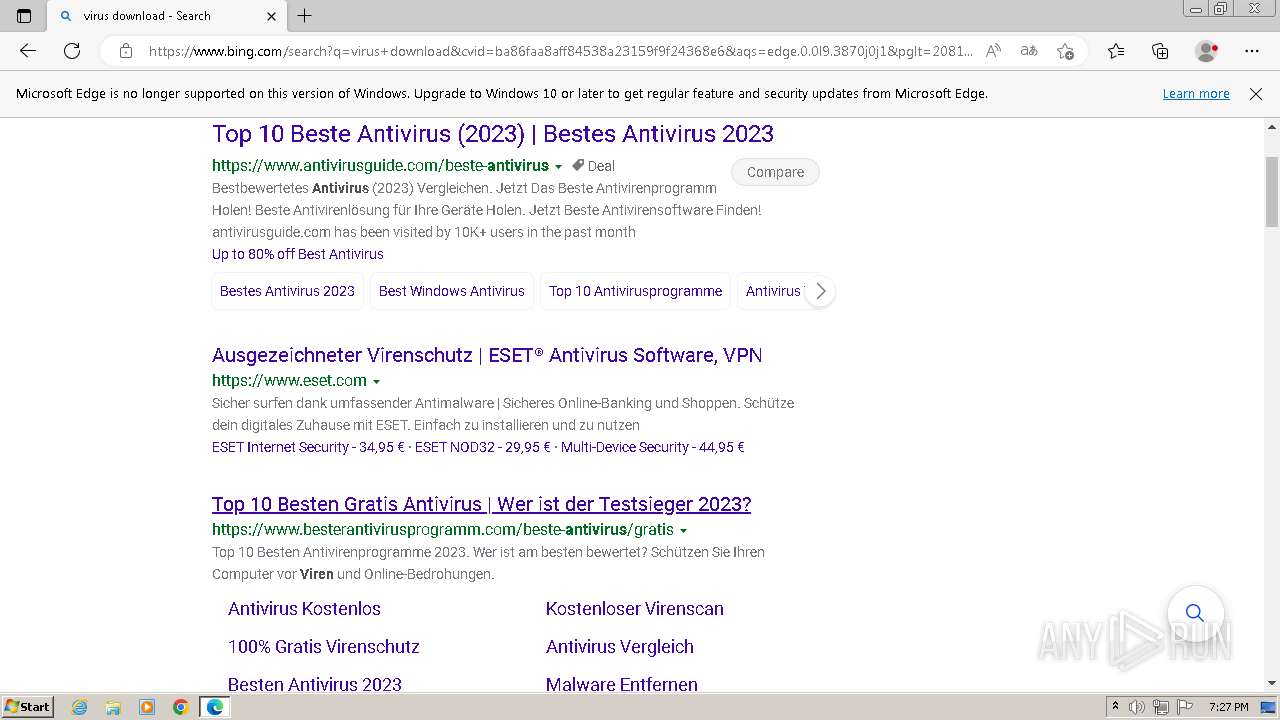Click the Deal tag label
This screenshot has height=720, width=1280.
[594, 166]
